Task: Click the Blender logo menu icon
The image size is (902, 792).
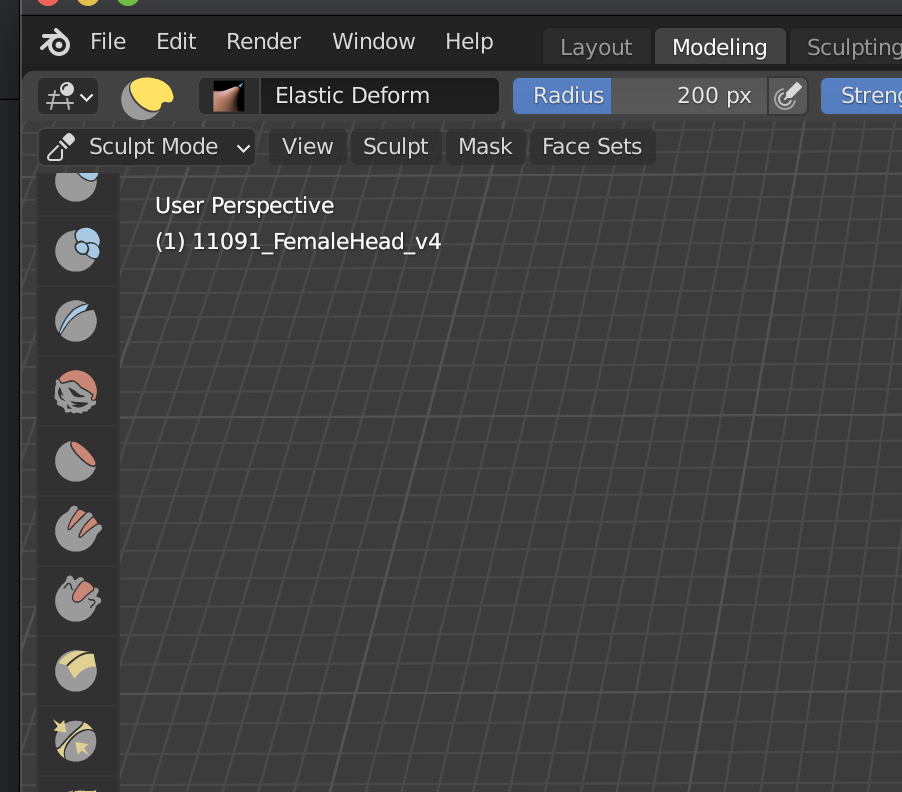Action: pos(55,42)
